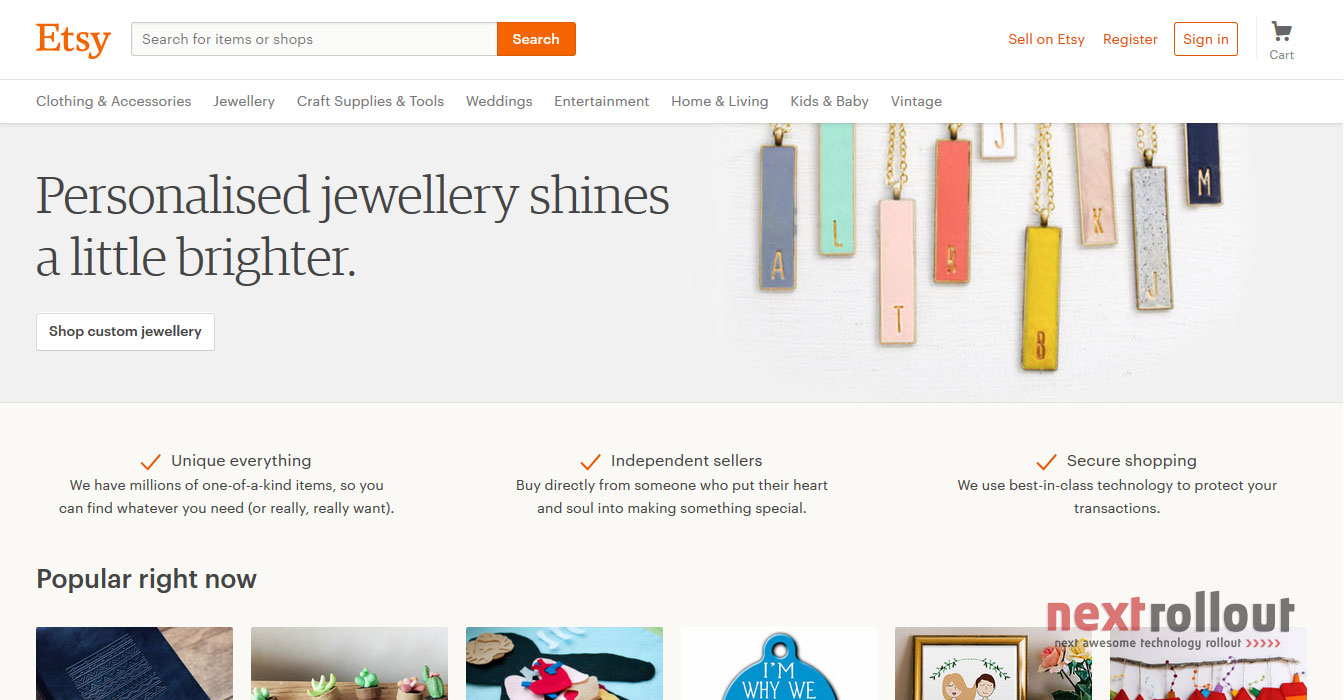Click the Etsy logo
Screen dimensions: 1344x700
(73, 40)
